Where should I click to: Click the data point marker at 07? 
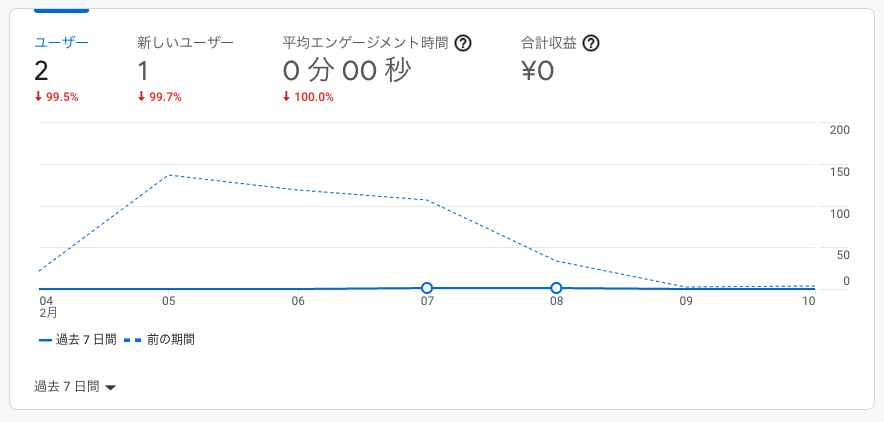[427, 288]
